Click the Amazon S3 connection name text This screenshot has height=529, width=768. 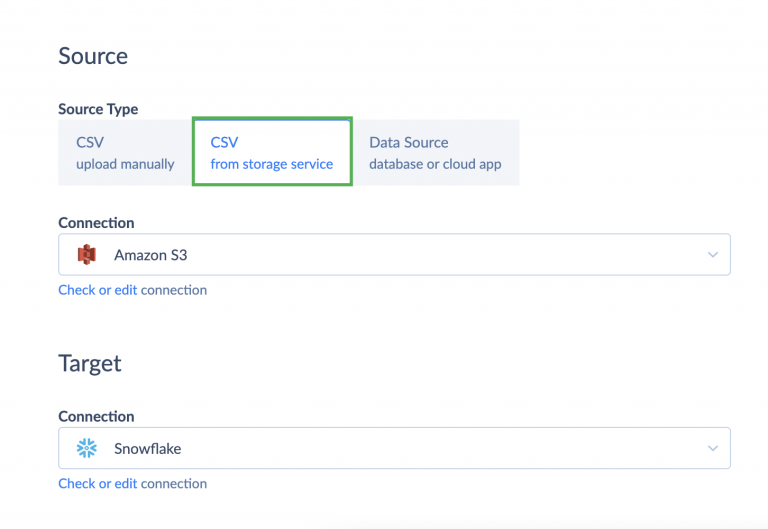coord(150,255)
